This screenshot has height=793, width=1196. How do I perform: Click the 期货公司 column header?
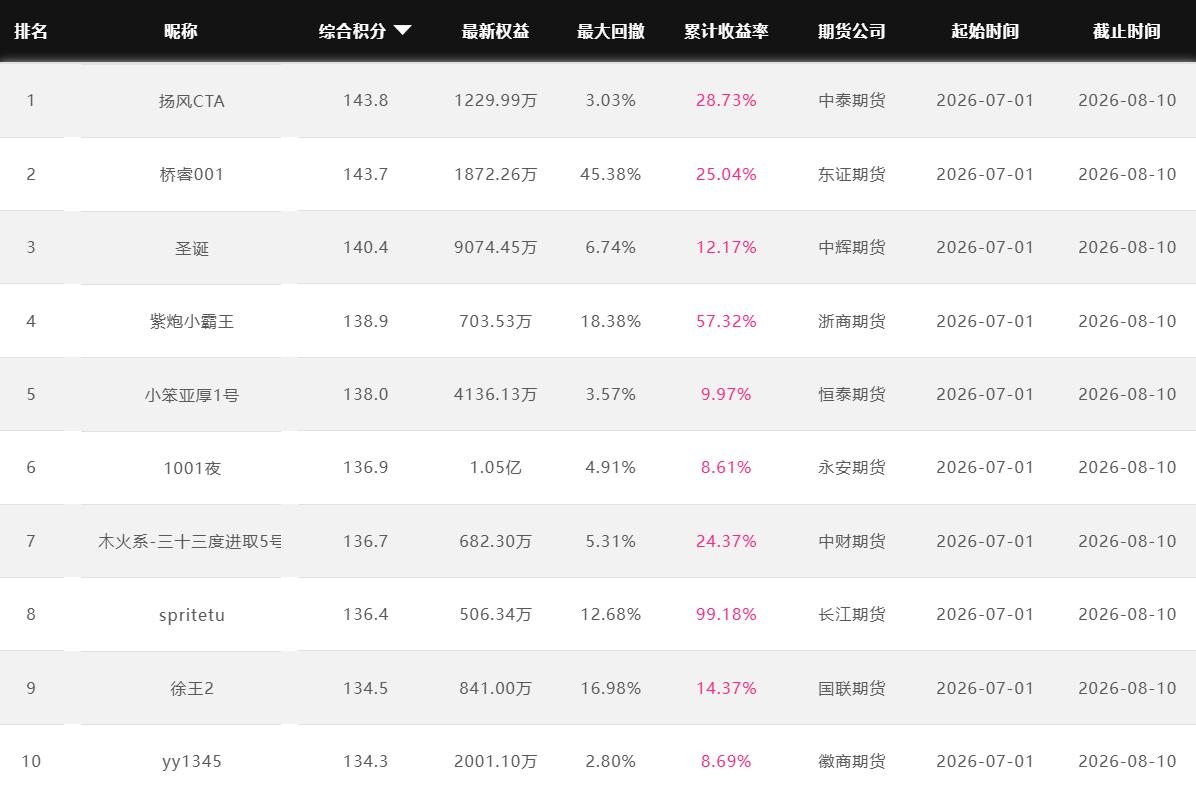click(x=852, y=31)
